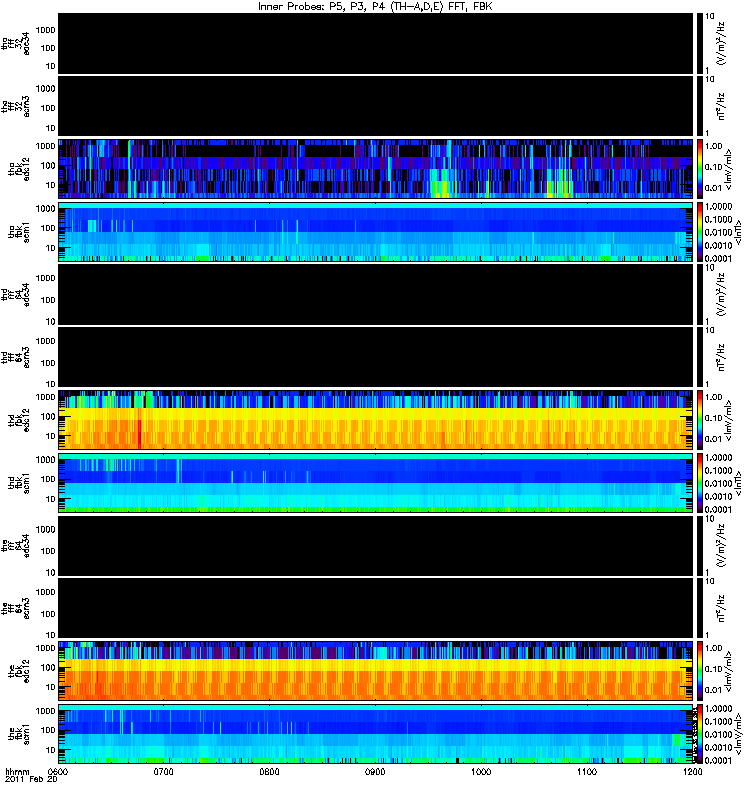
Task: Click the 0700 time axis label
Action: pos(163,771)
